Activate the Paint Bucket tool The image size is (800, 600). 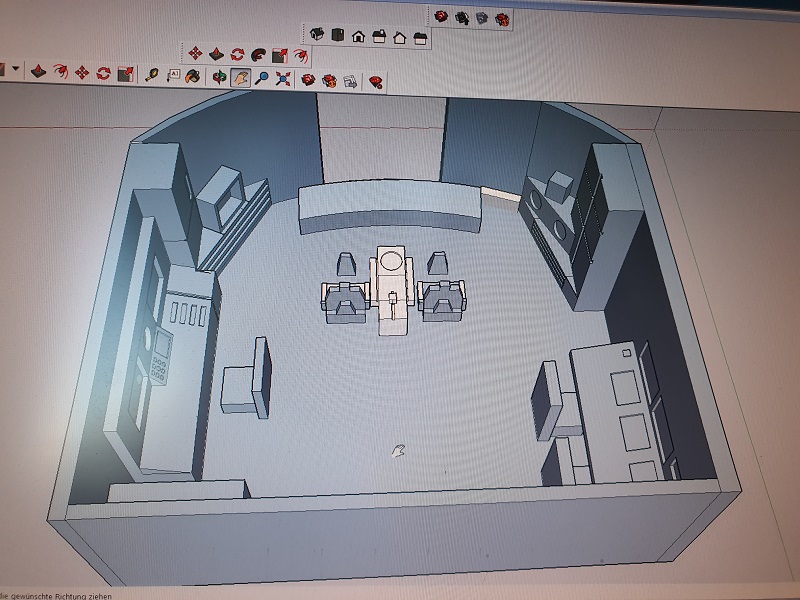[x=193, y=74]
